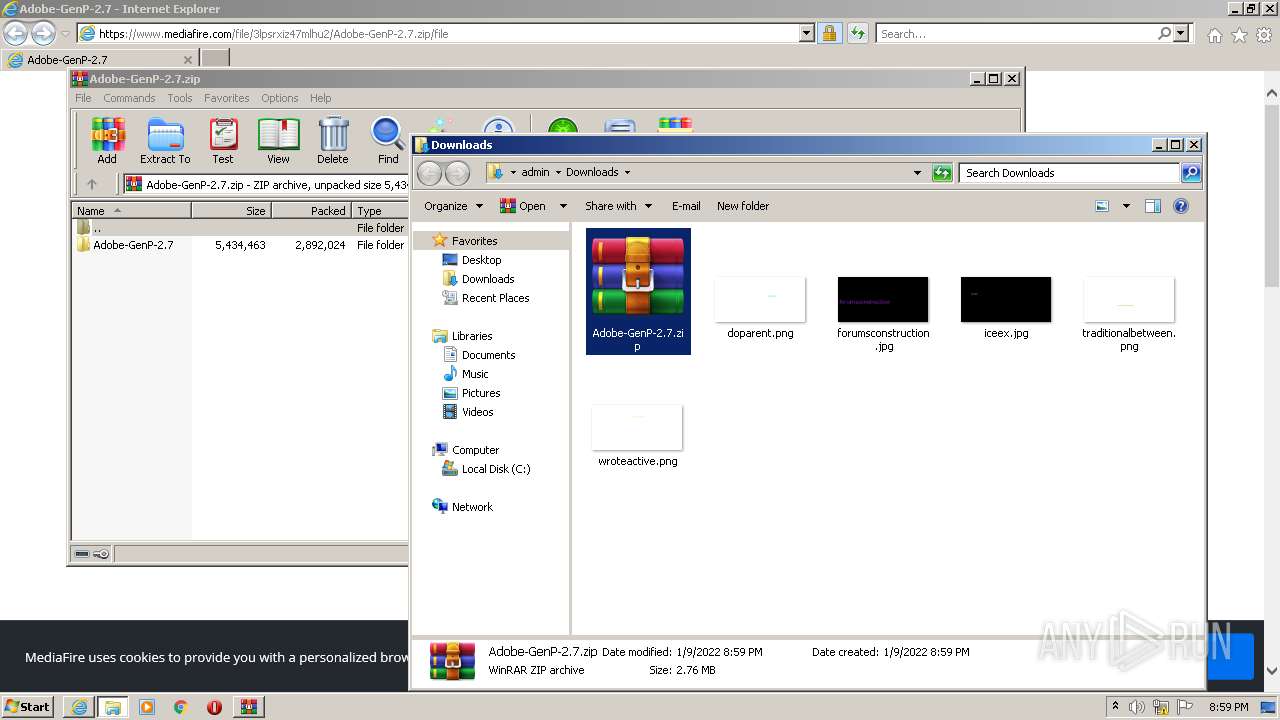The width and height of the screenshot is (1280, 720).
Task: Expand the Open button dropdown arrow
Action: coord(563,206)
